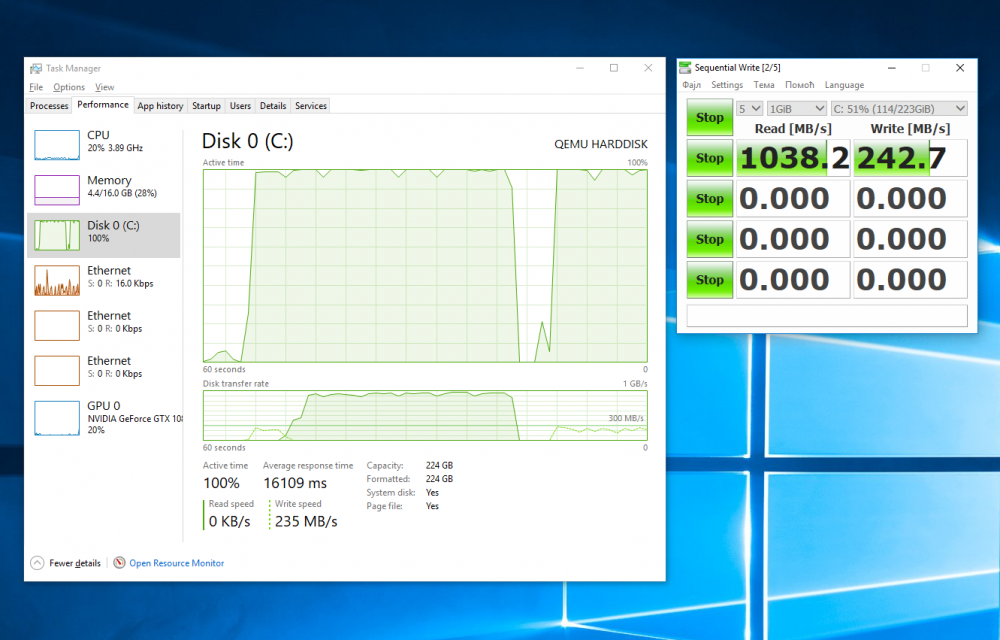This screenshot has height=640, width=1000.
Task: Maximize the Task Manager window
Action: point(614,68)
